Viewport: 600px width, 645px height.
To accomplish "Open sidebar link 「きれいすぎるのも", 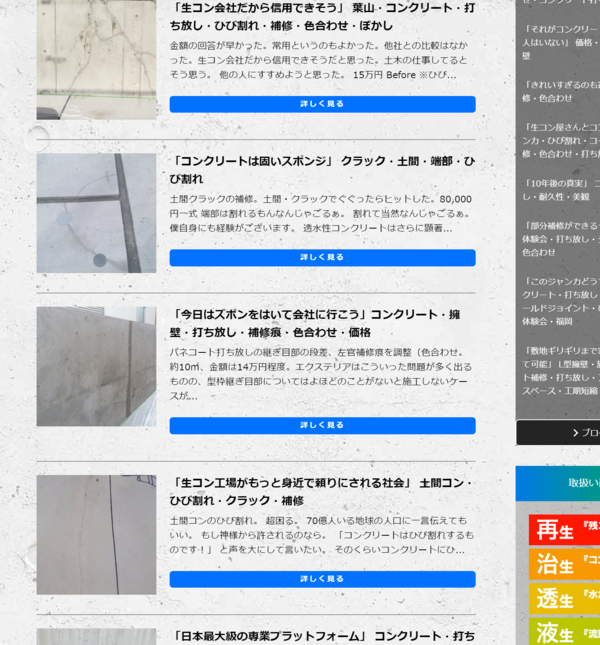I will (561, 91).
